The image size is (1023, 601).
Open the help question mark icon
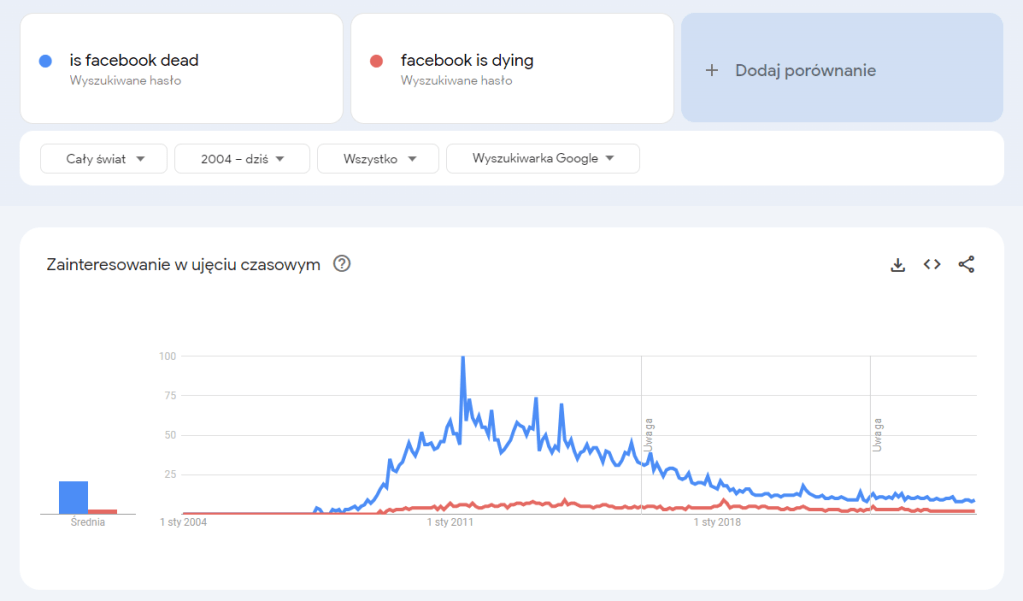pos(342,265)
